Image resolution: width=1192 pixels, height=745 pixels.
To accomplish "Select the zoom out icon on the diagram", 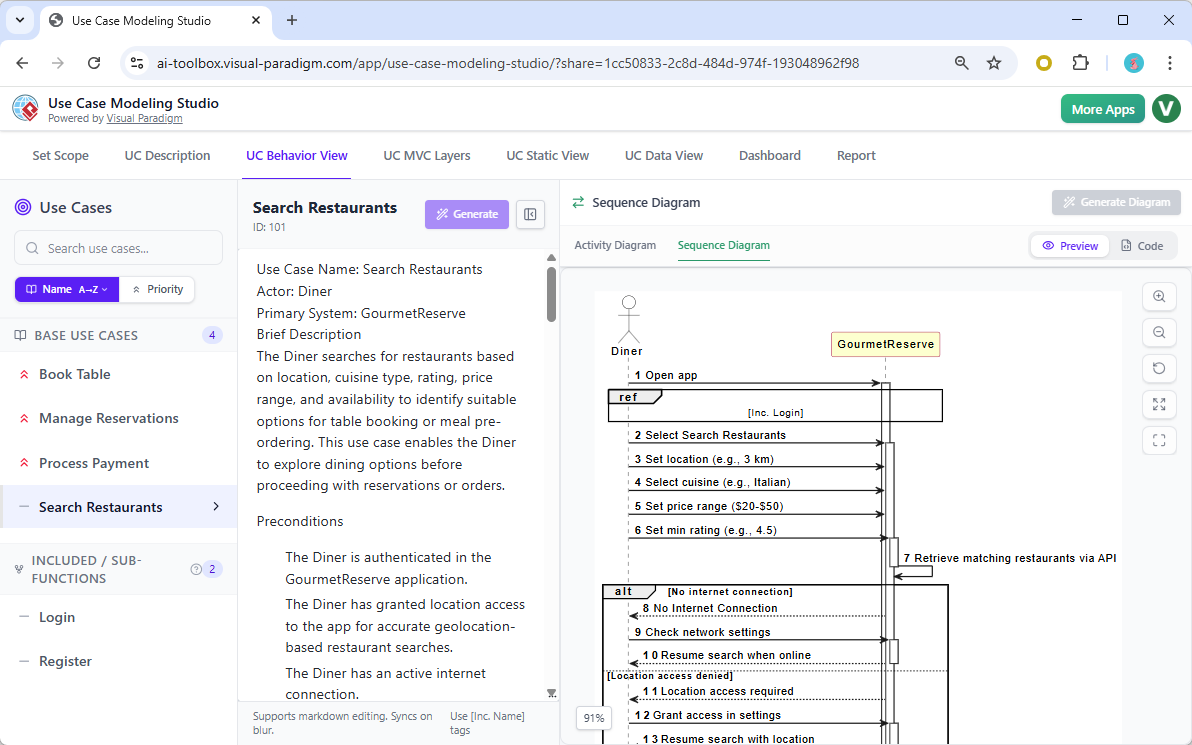I will (1159, 332).
